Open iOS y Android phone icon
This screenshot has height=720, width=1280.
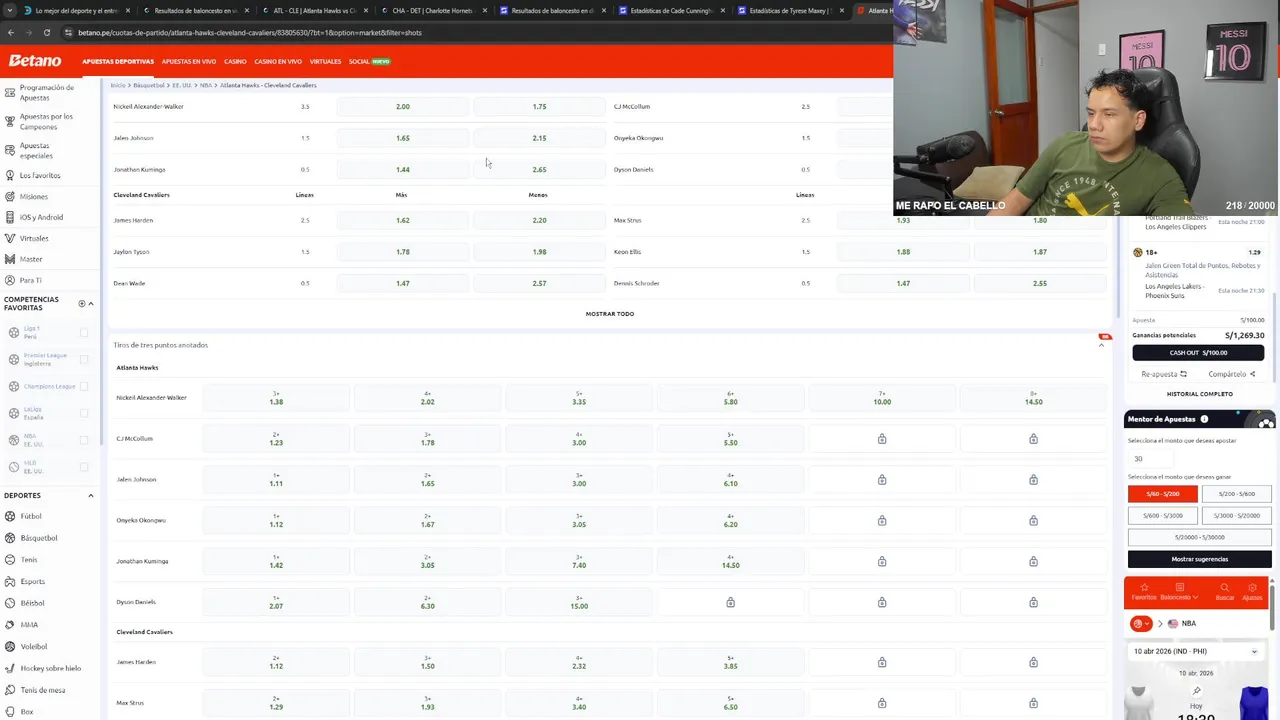point(9,217)
